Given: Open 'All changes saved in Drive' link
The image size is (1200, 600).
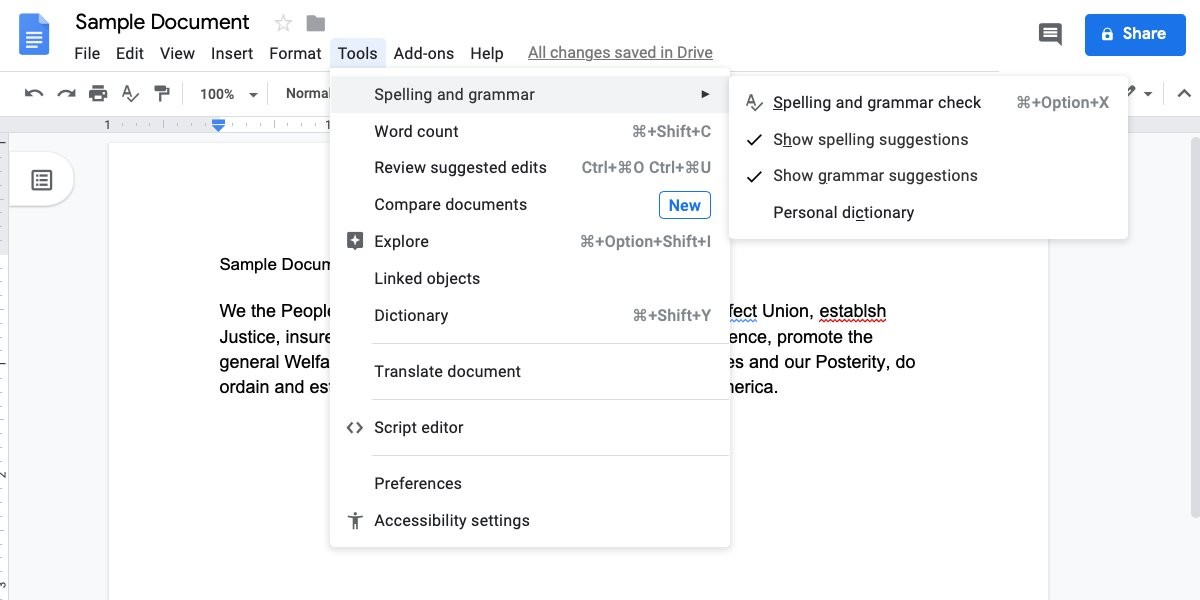Looking at the screenshot, I should (619, 52).
